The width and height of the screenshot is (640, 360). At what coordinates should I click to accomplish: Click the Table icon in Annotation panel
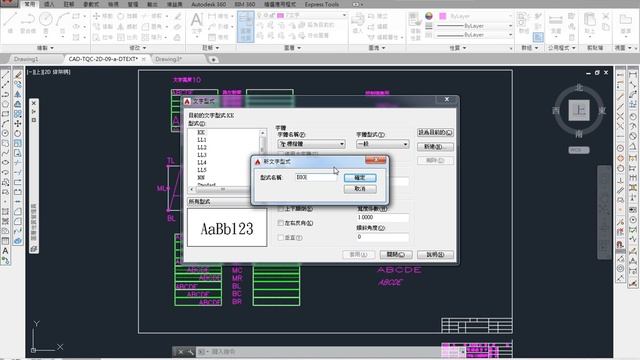coord(212,37)
